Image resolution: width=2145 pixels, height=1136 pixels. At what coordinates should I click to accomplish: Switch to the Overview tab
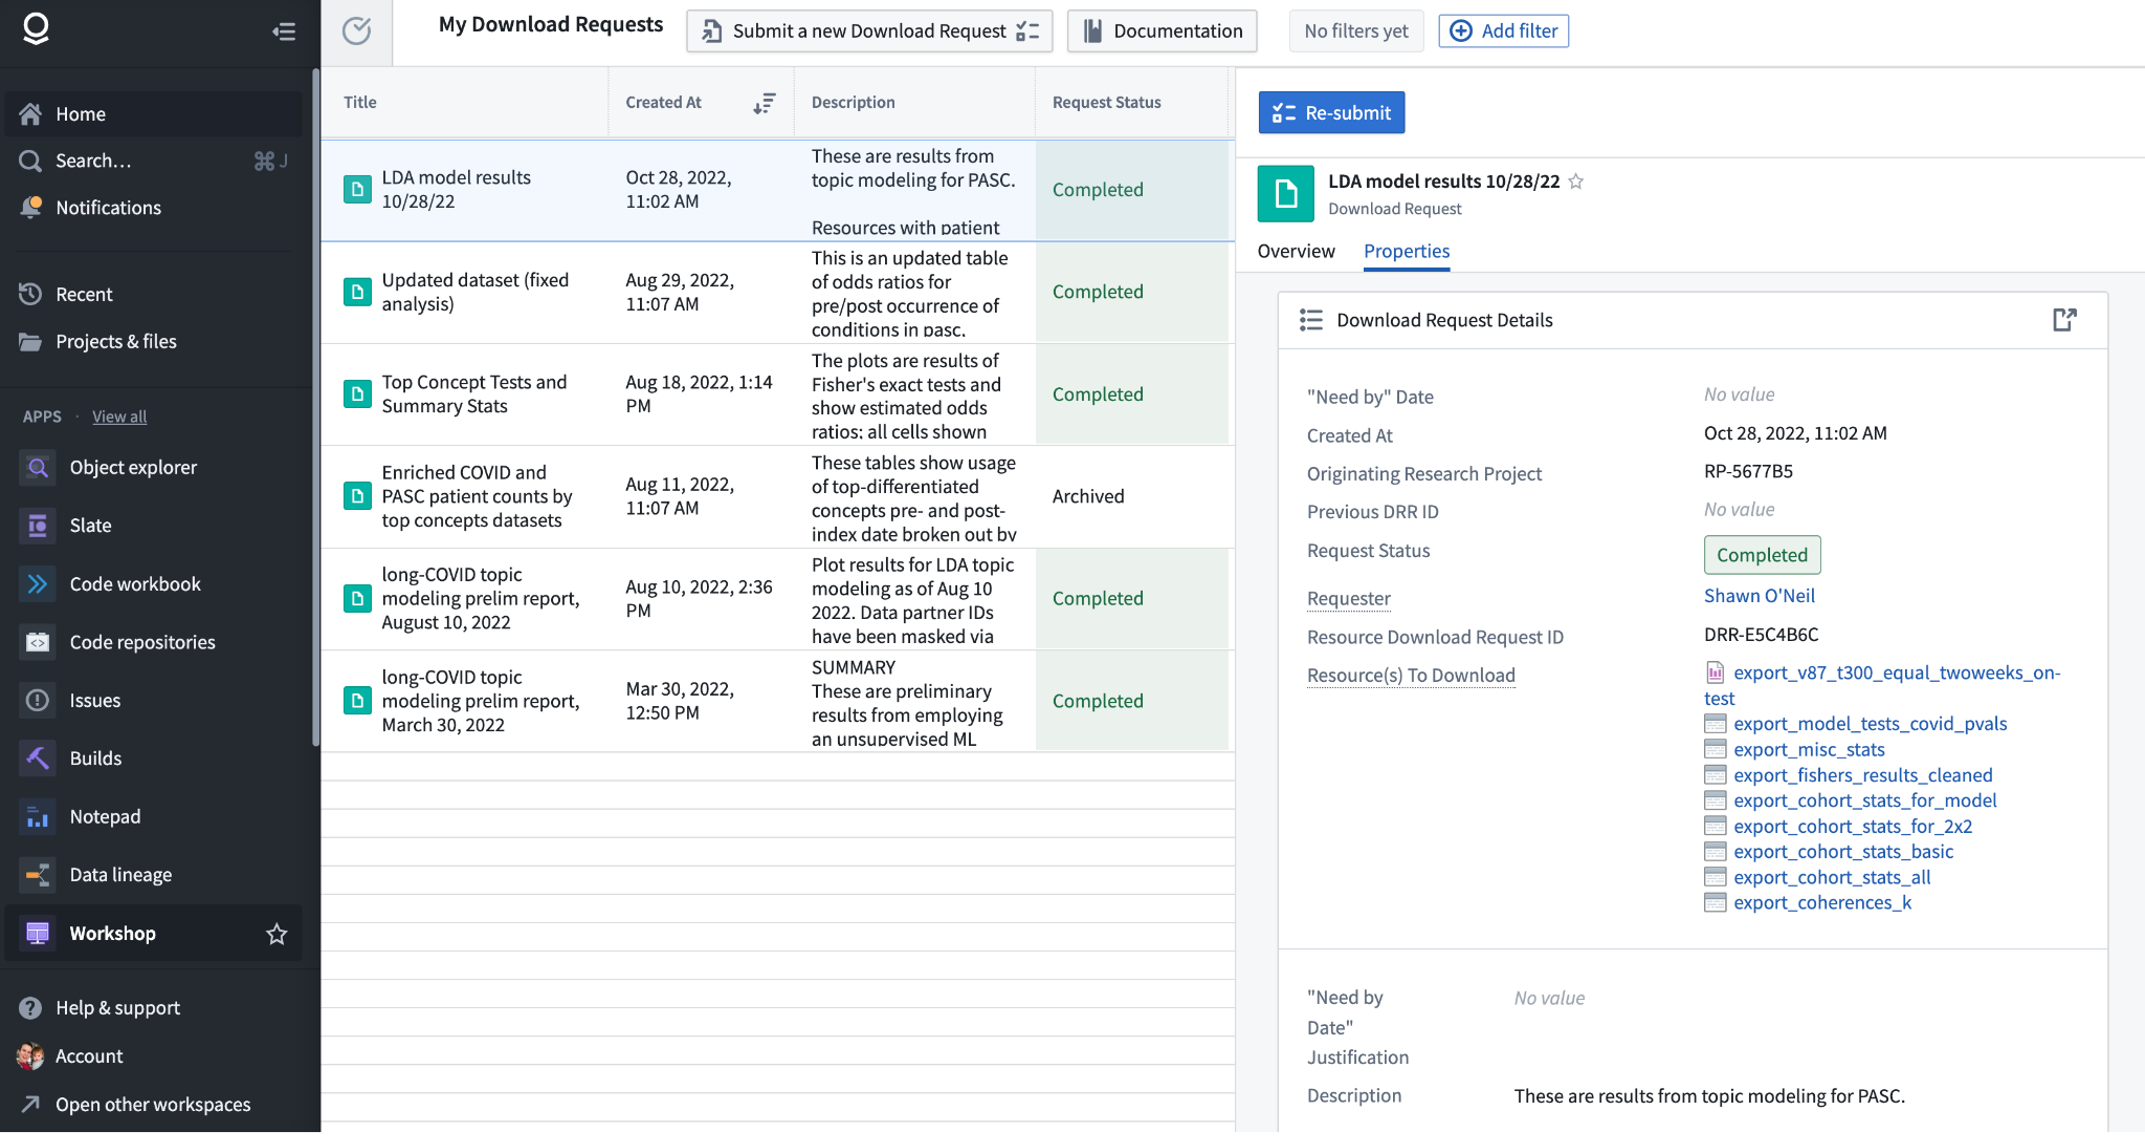pos(1295,251)
